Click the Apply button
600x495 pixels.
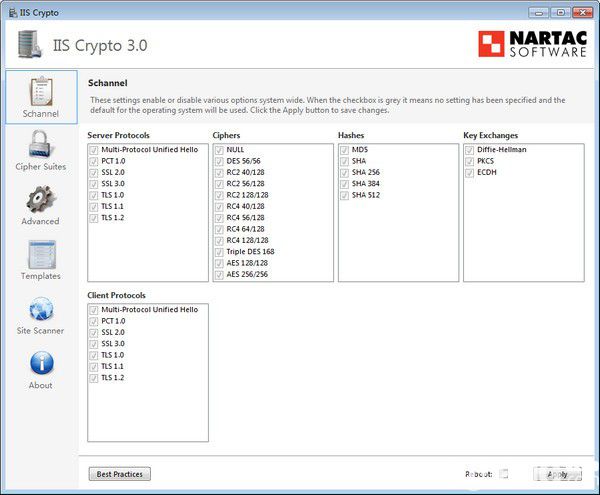558,474
